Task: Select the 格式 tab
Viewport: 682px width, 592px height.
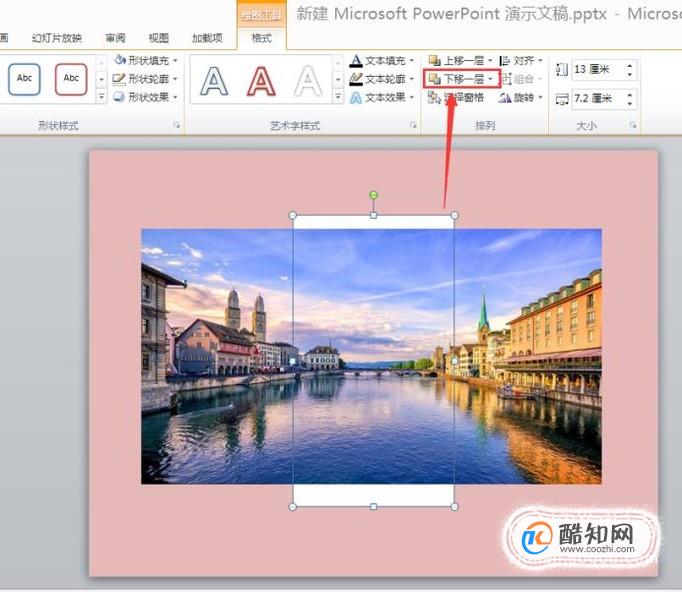Action: click(261, 38)
